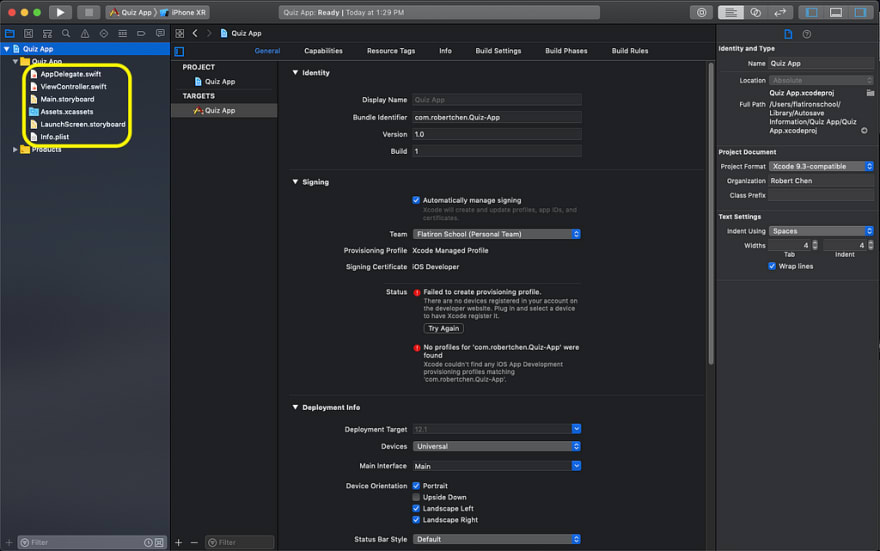
Task: Open the symbol navigator
Action: 47,33
